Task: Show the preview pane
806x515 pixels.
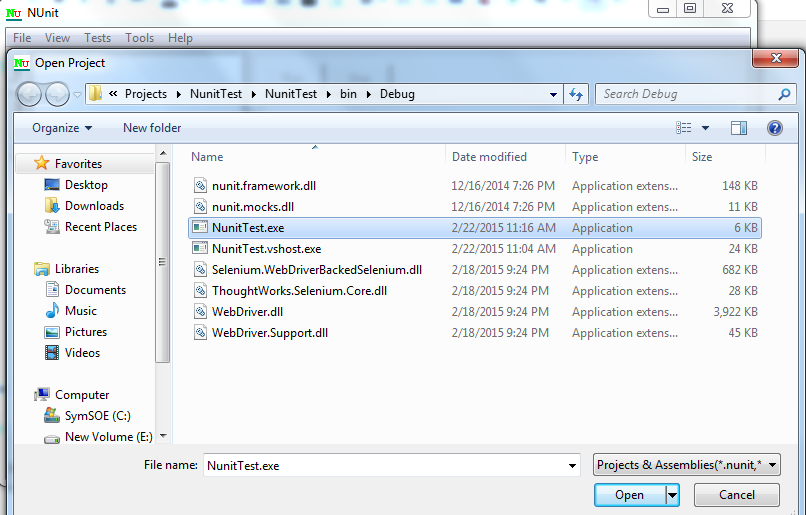Action: click(739, 127)
